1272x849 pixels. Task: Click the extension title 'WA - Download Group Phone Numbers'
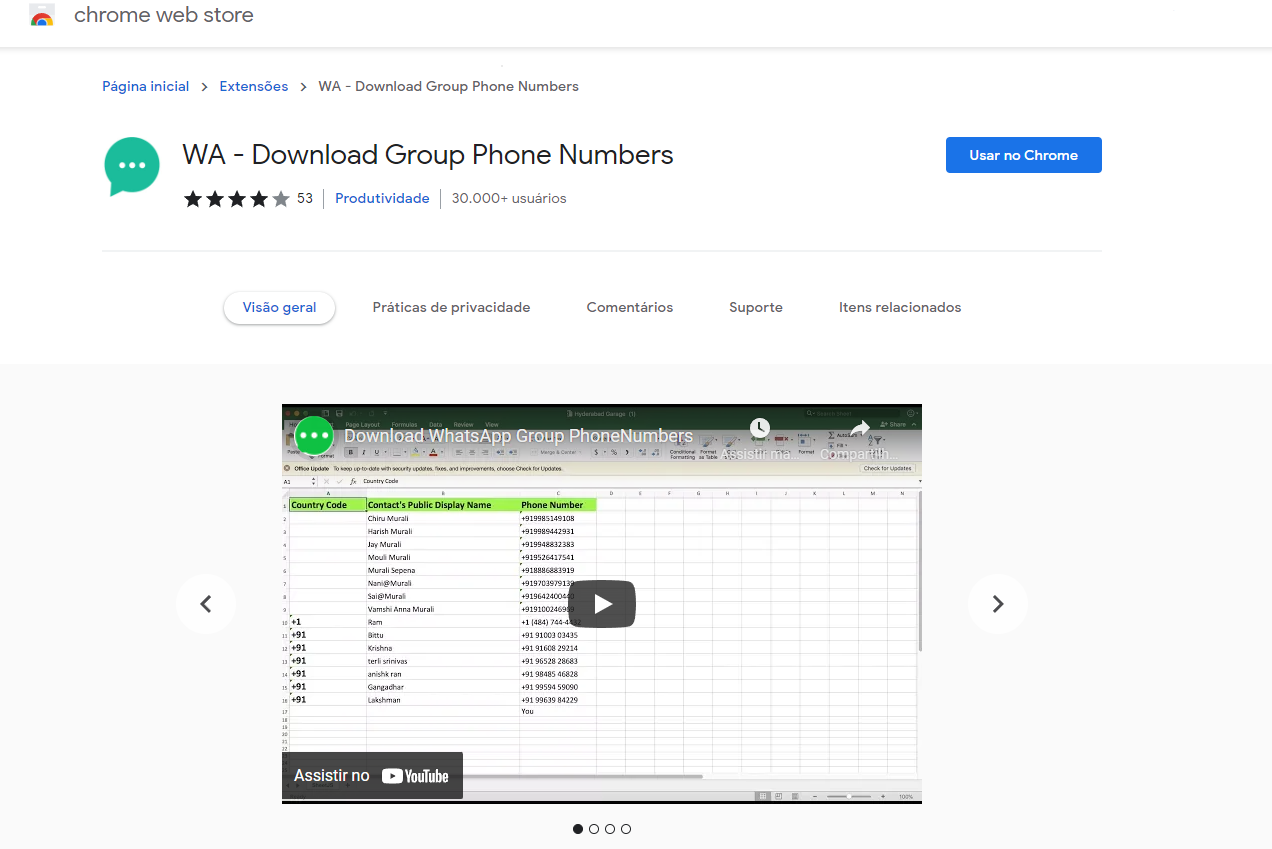coord(428,155)
